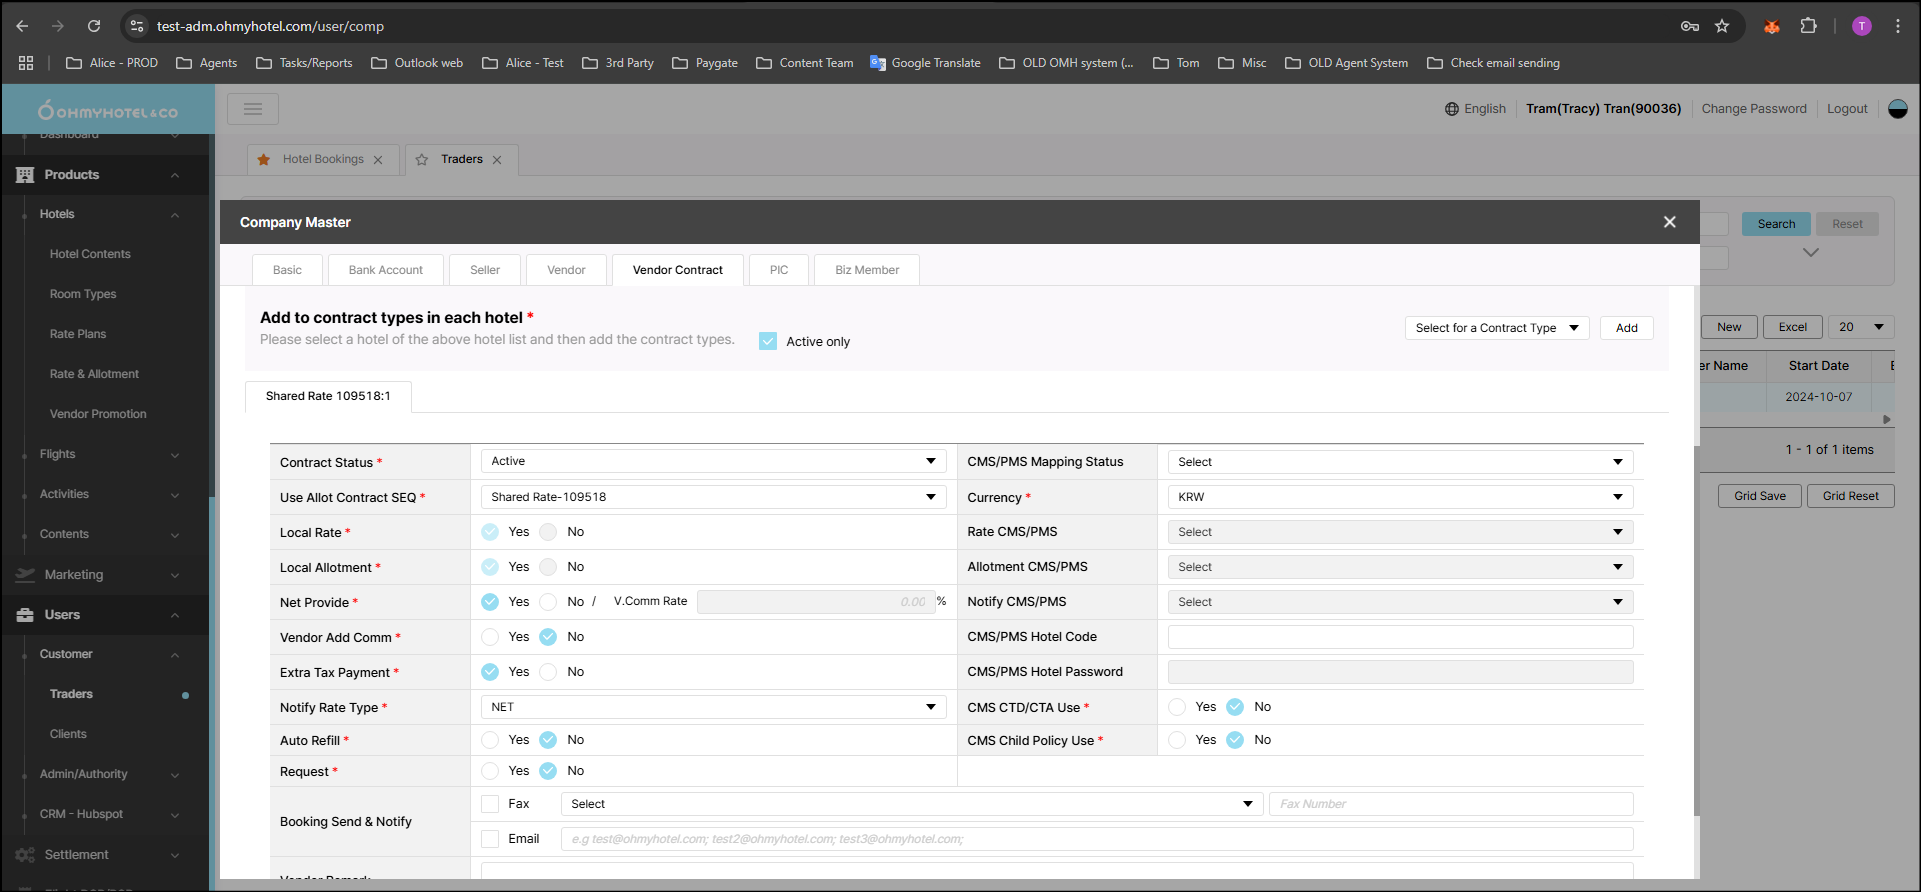Expand Select for a Contract Type dropdown

click(1496, 328)
